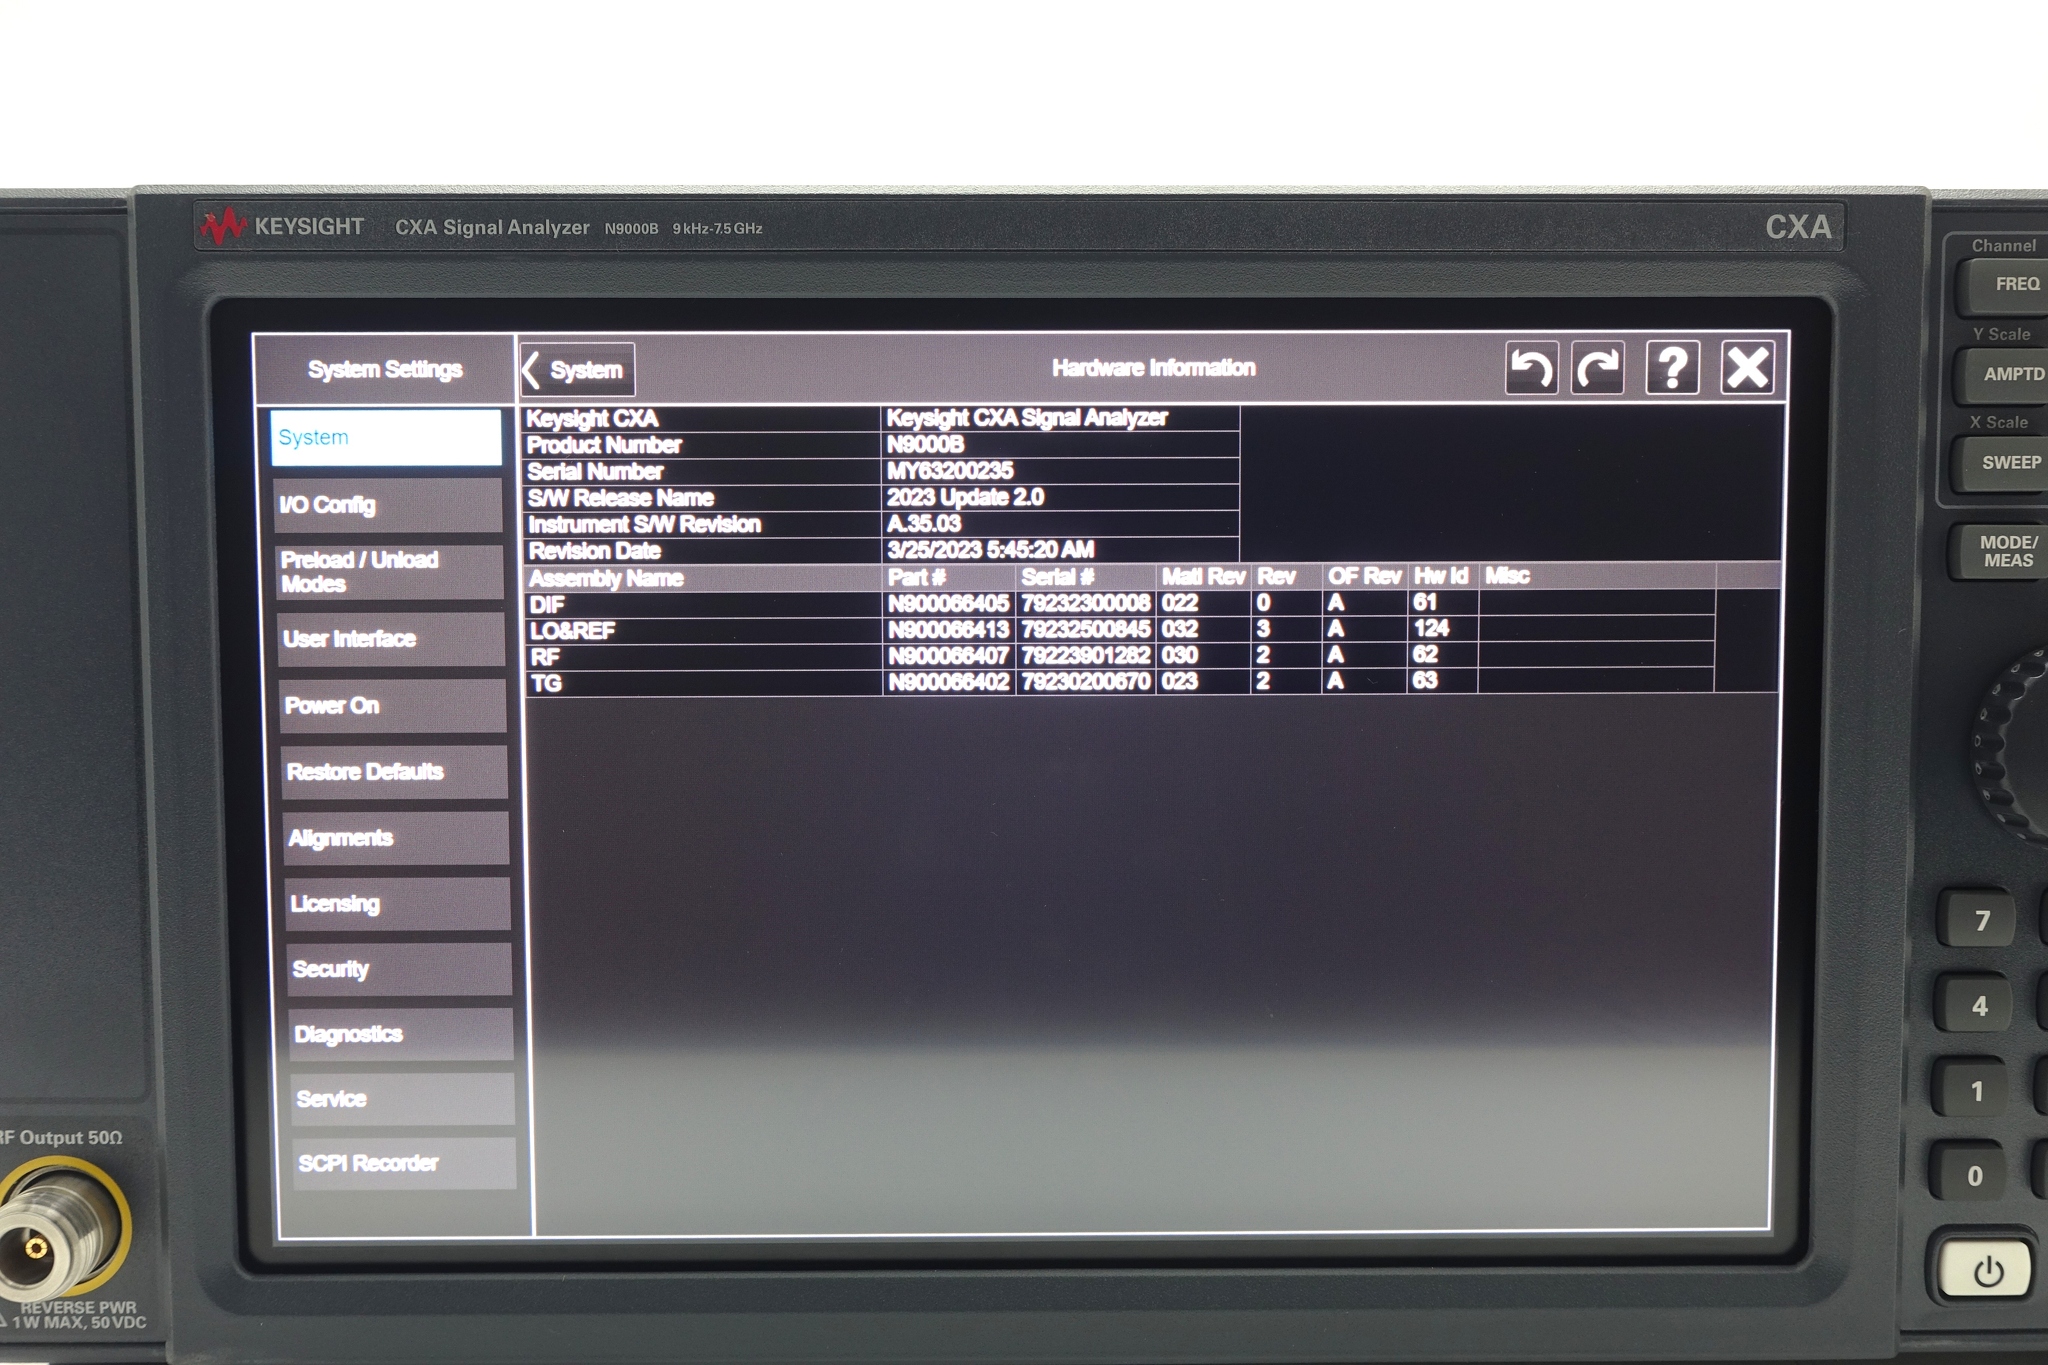Click software revision A.35.03

click(924, 523)
